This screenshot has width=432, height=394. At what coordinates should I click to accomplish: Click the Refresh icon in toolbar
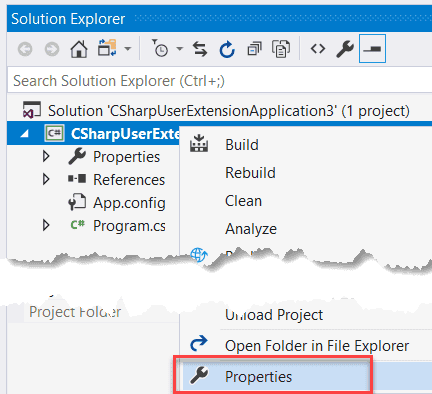tap(227, 49)
